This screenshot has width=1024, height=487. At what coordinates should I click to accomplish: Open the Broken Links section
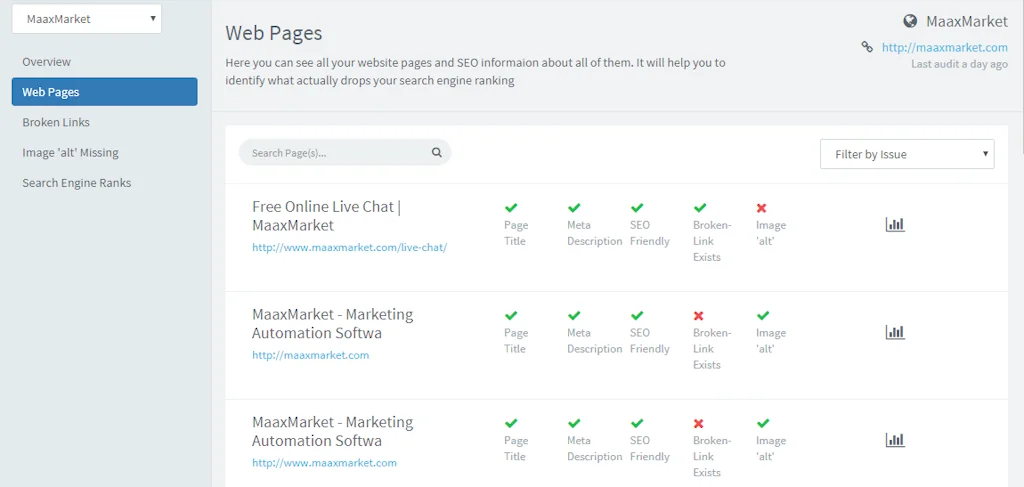(56, 122)
